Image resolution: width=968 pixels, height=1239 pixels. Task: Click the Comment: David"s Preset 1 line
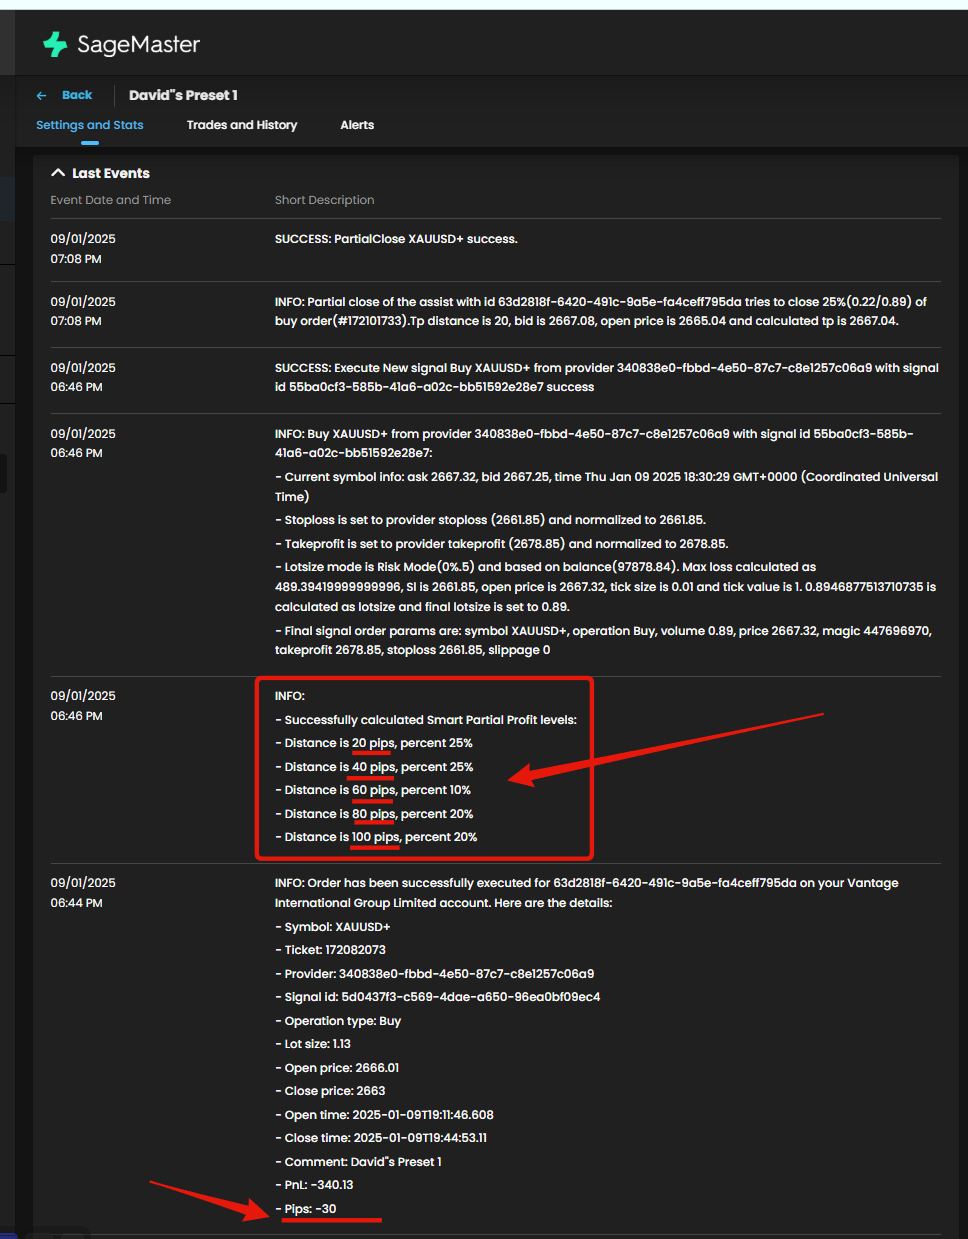[x=358, y=1162]
